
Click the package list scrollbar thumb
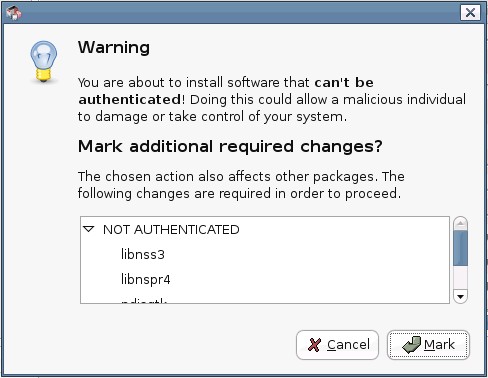[460, 248]
